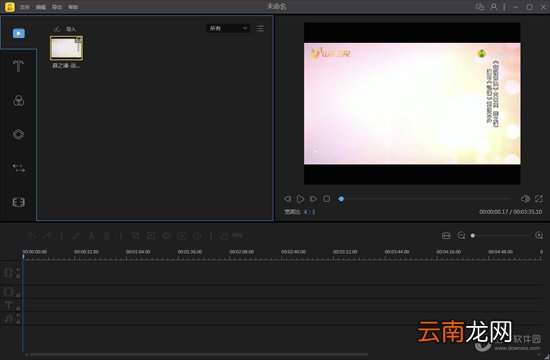Image resolution: width=550 pixels, height=360 pixels.
Task: Select the imported video thumbnail
Action: (x=66, y=48)
